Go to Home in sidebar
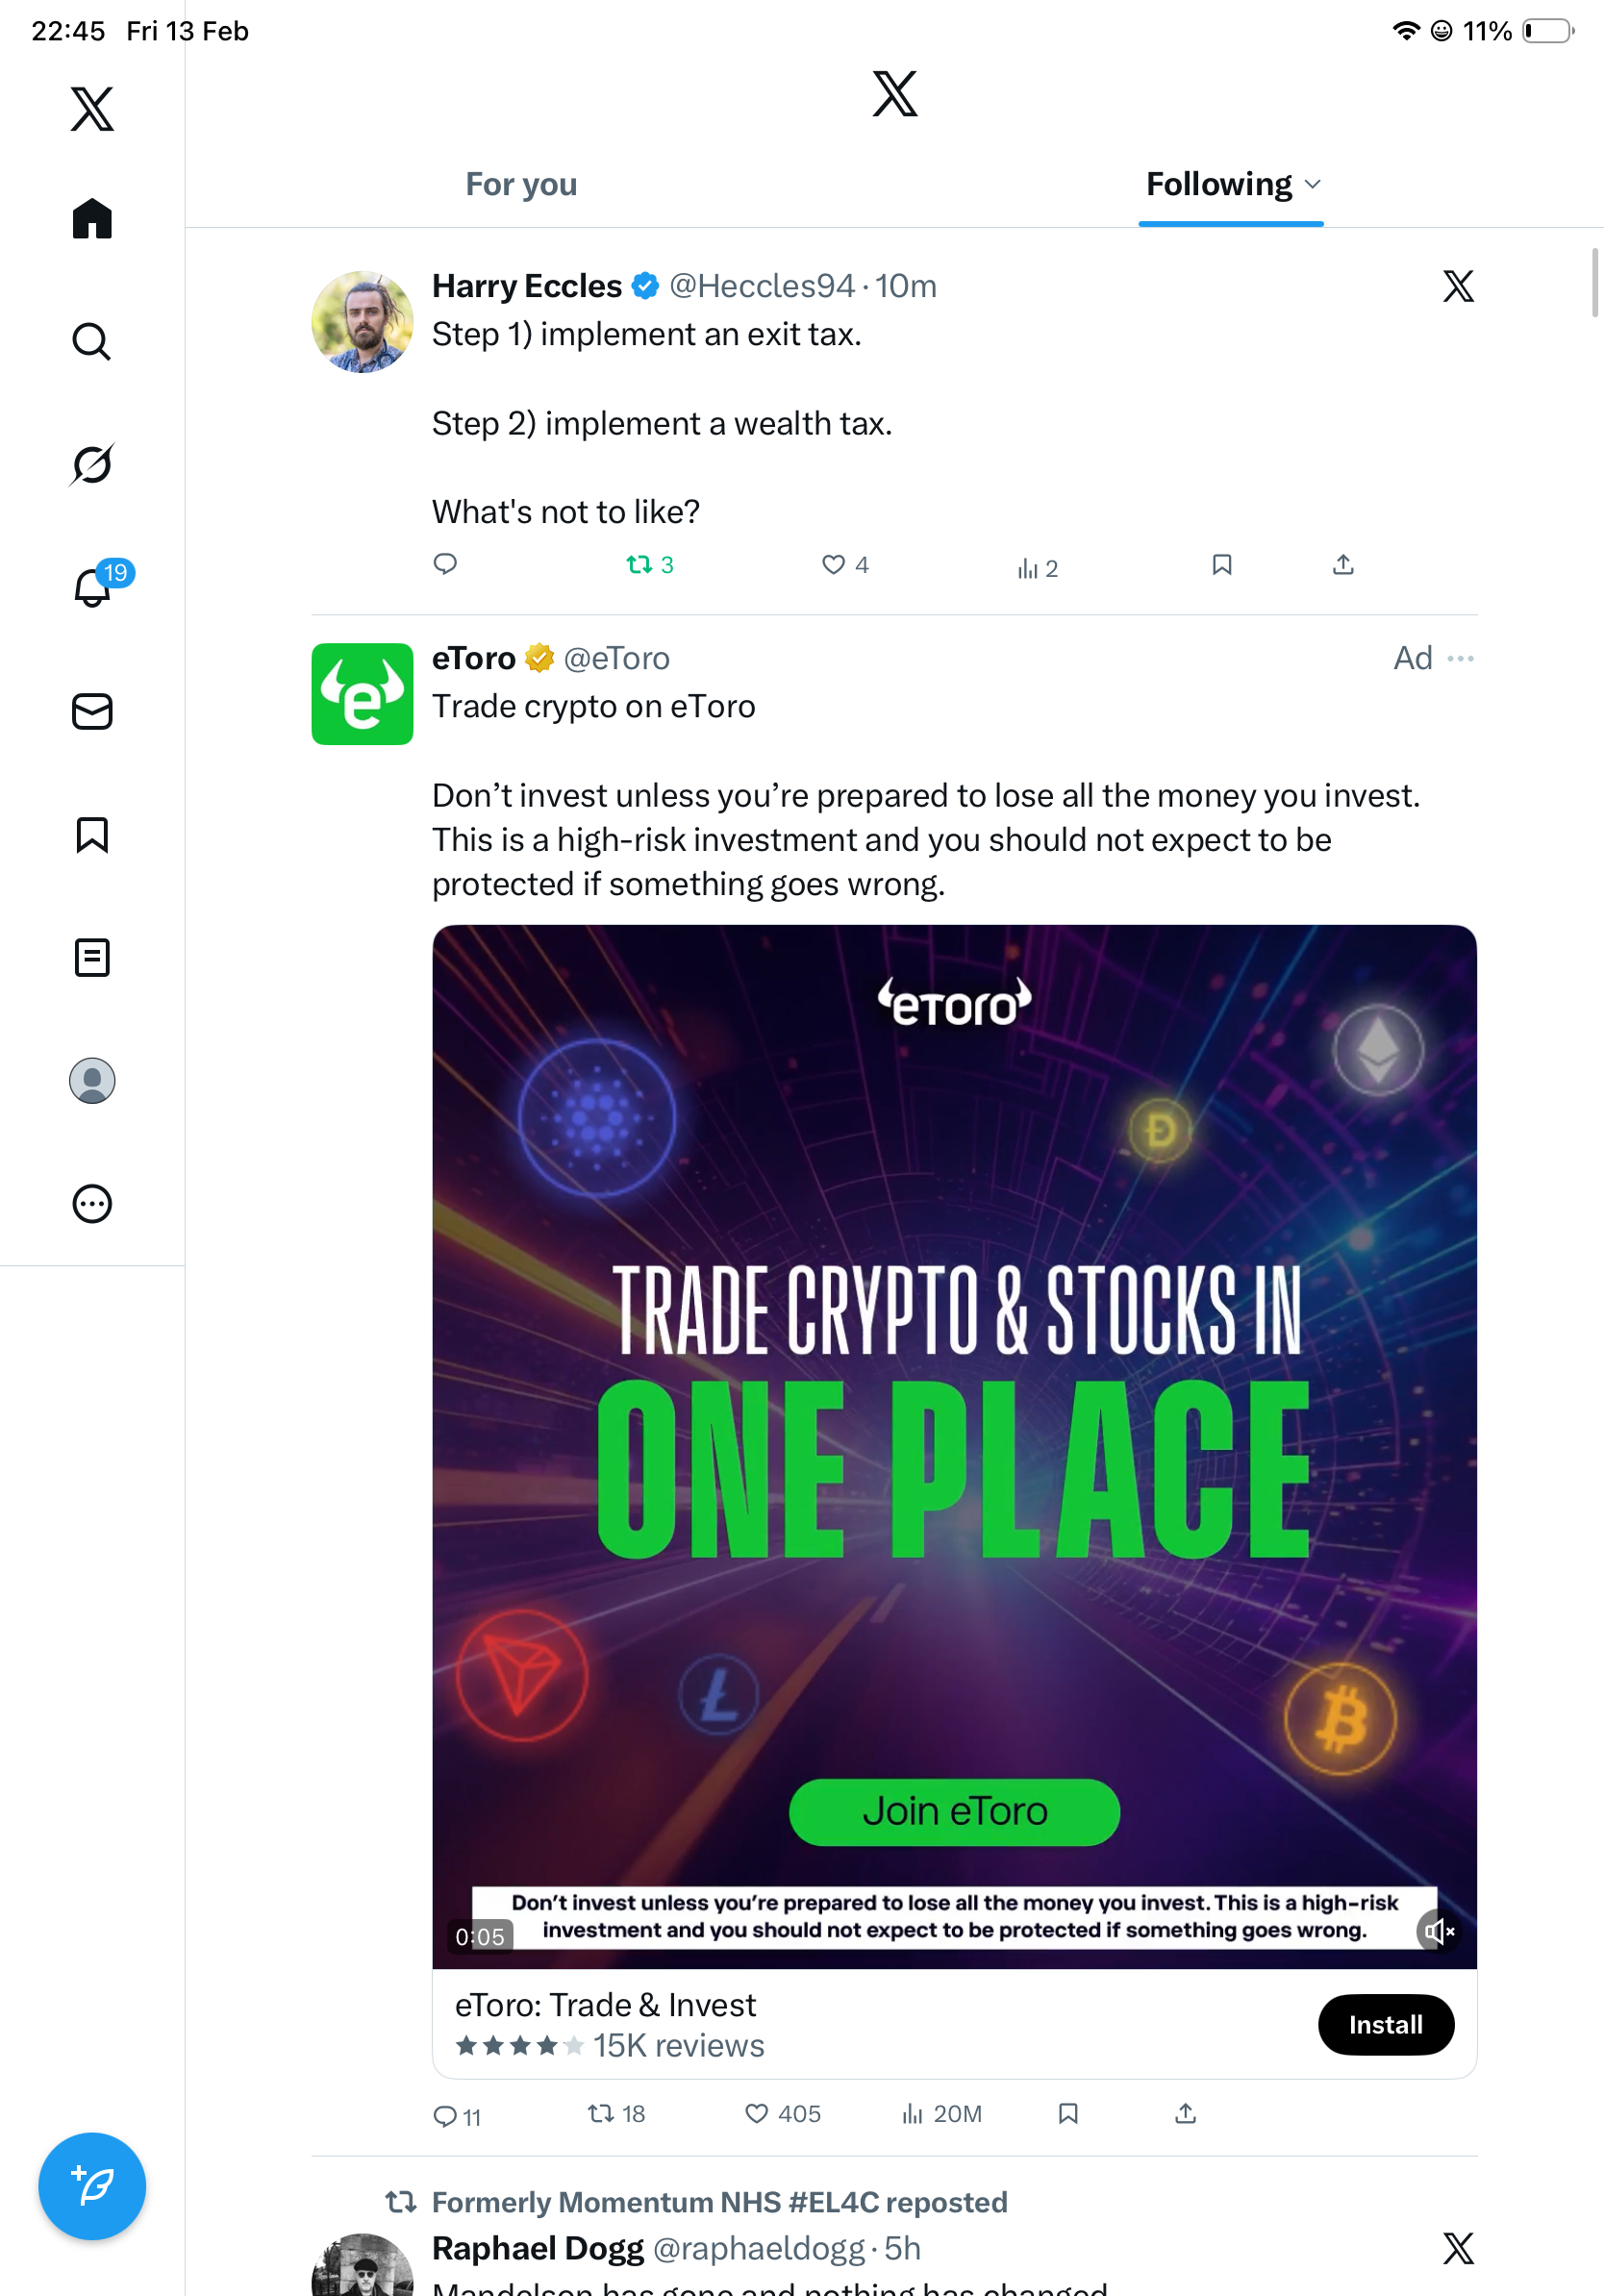This screenshot has height=2296, width=1604. 91,219
